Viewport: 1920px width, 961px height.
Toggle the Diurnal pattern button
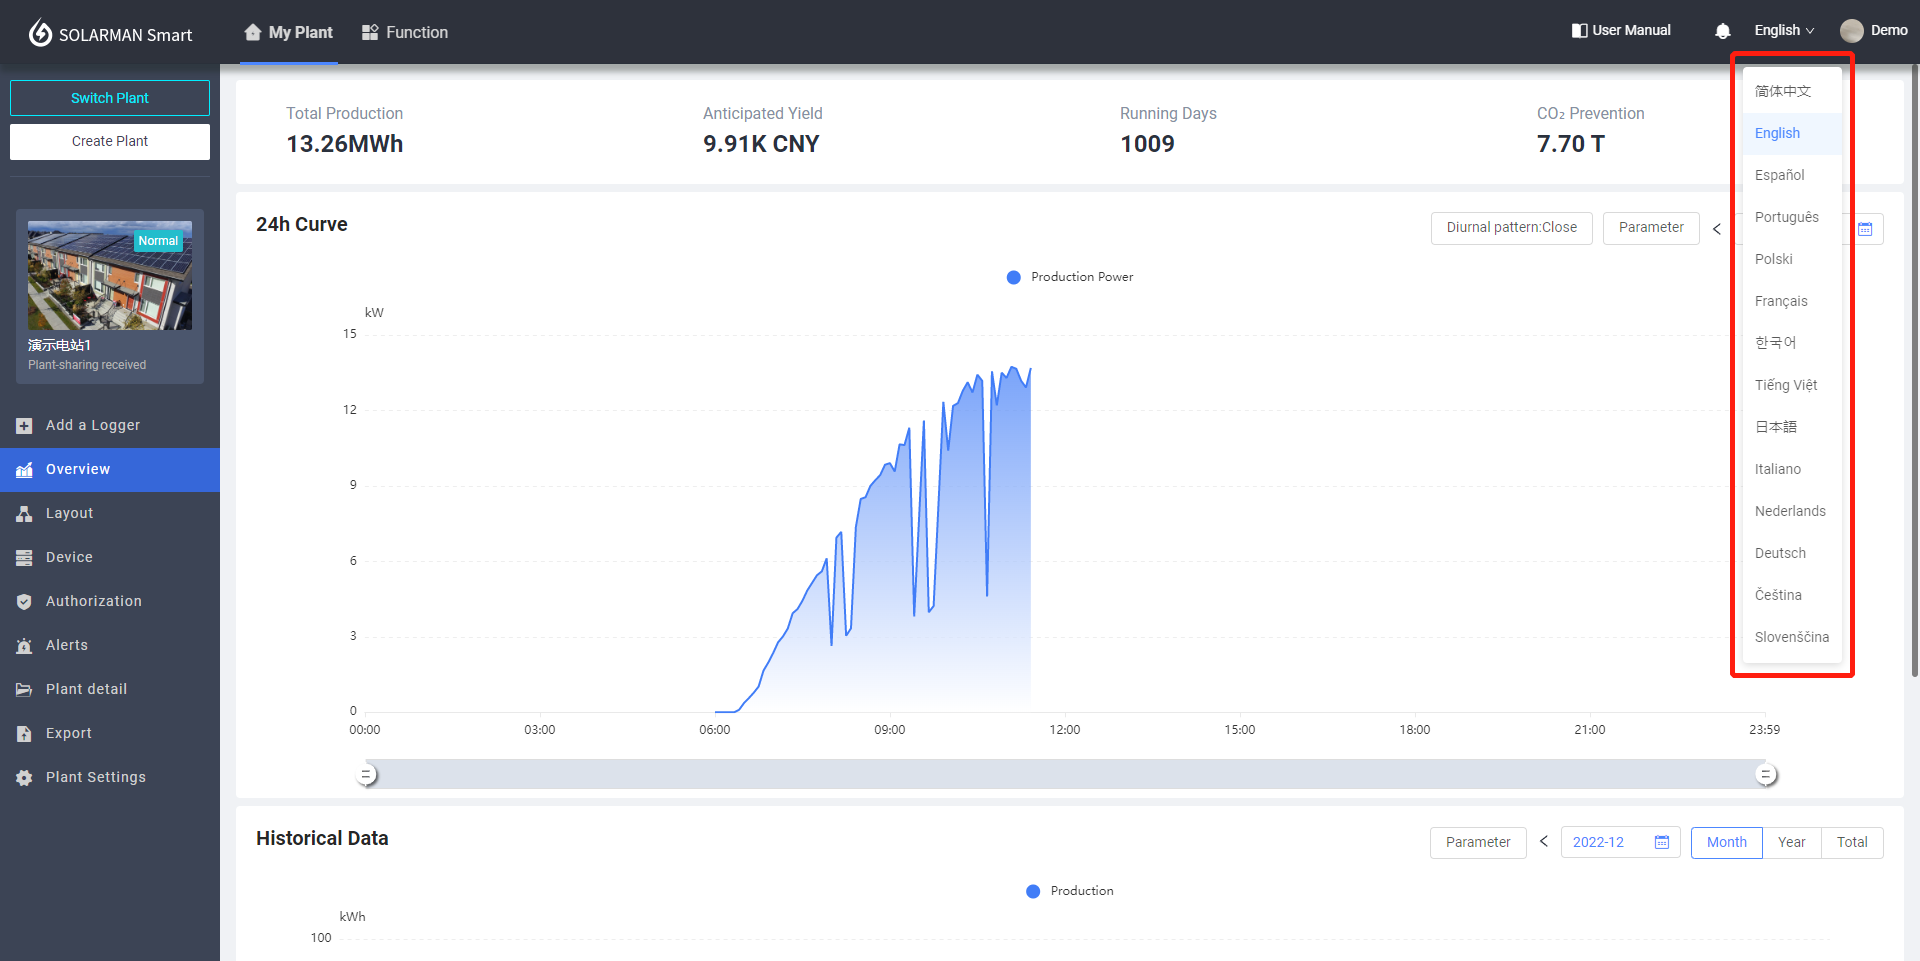[x=1511, y=228]
